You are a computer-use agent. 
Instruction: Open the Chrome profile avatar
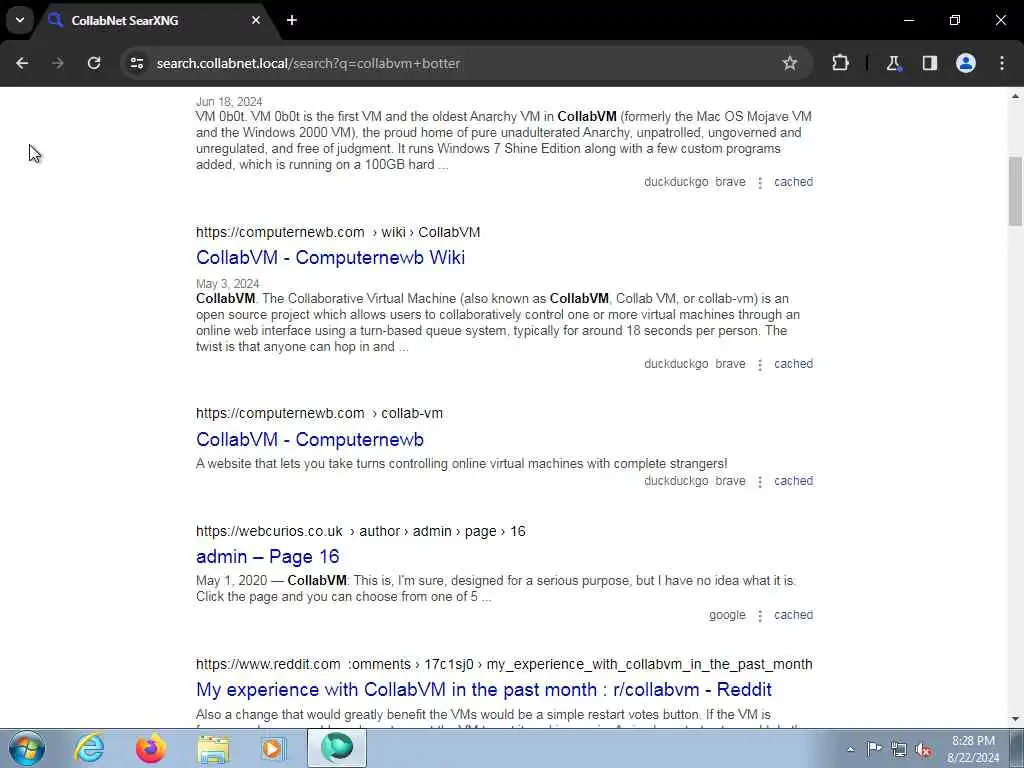(966, 63)
